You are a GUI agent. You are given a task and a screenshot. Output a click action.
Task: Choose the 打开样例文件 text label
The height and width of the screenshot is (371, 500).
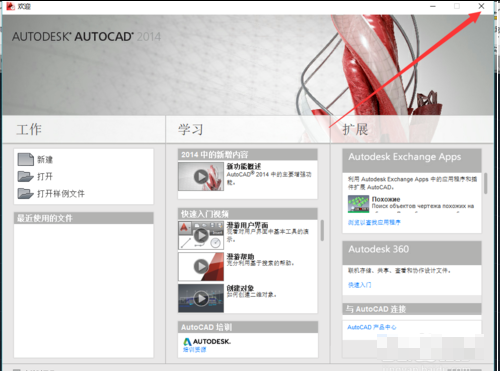coord(61,193)
